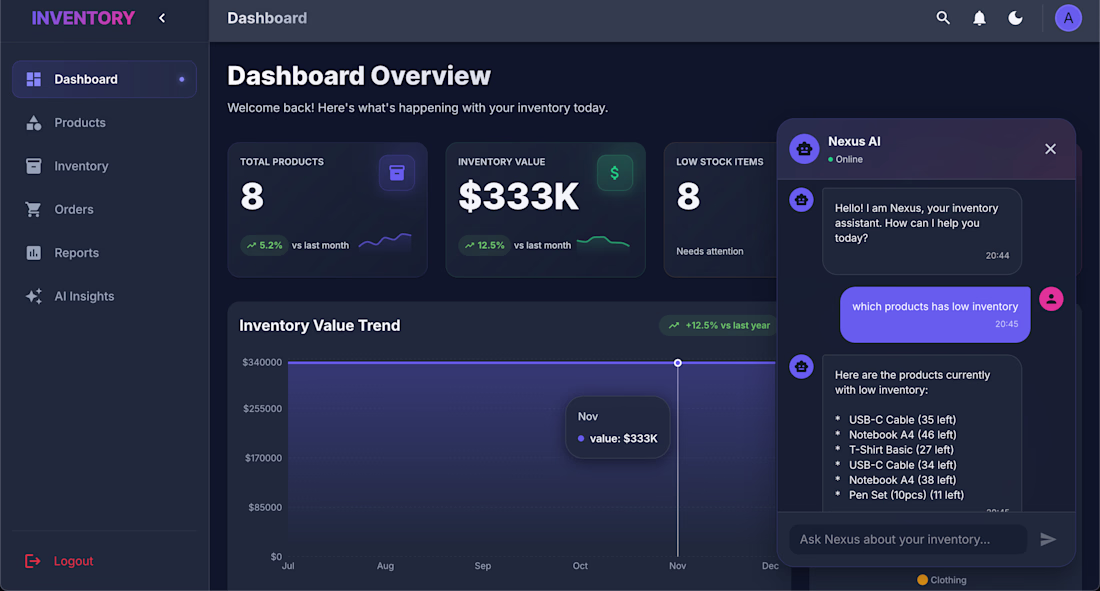The height and width of the screenshot is (591, 1100).
Task: Close the Nexus AI chat panel
Action: [1050, 149]
